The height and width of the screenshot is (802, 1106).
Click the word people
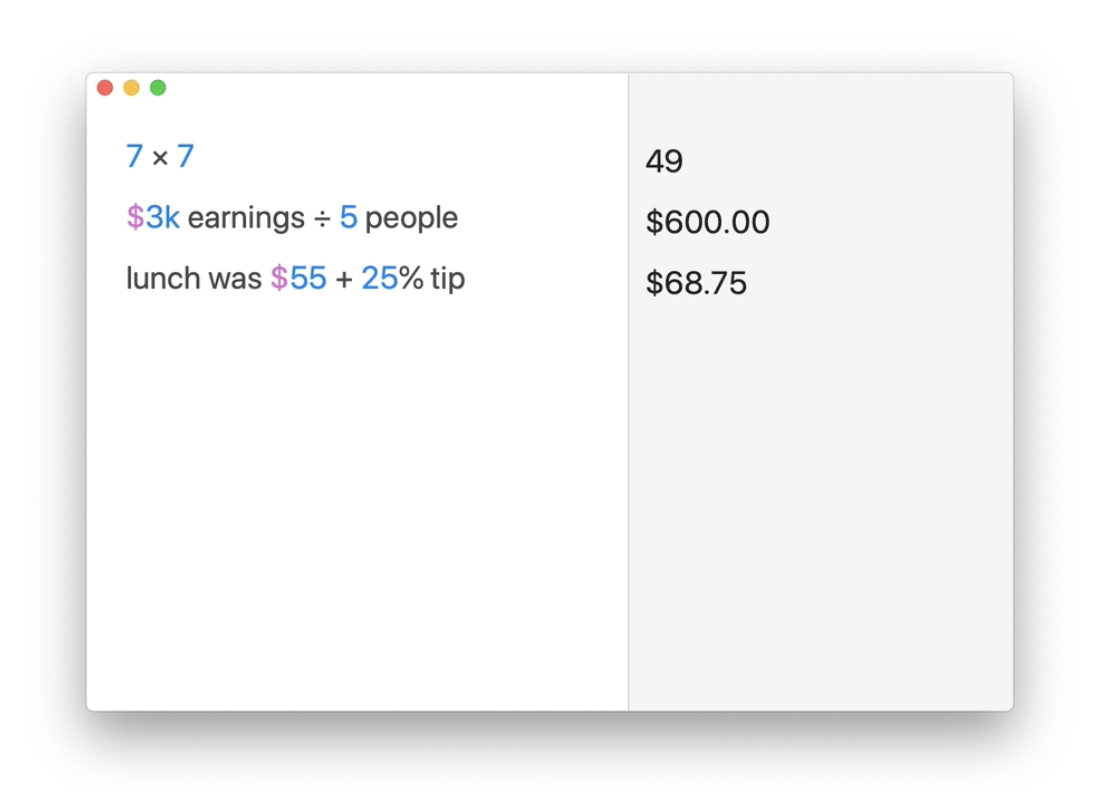click(x=411, y=218)
